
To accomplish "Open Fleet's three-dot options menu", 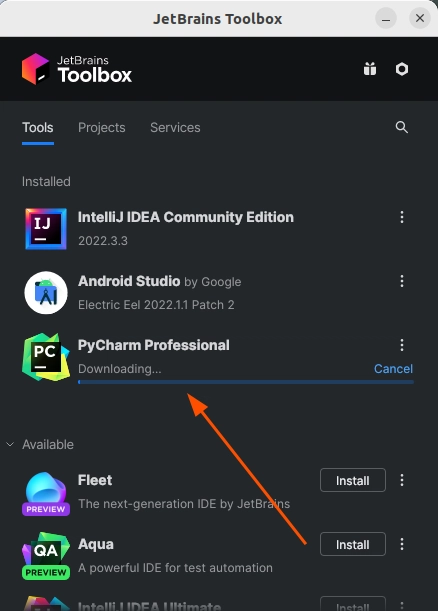I will pyautogui.click(x=402, y=480).
